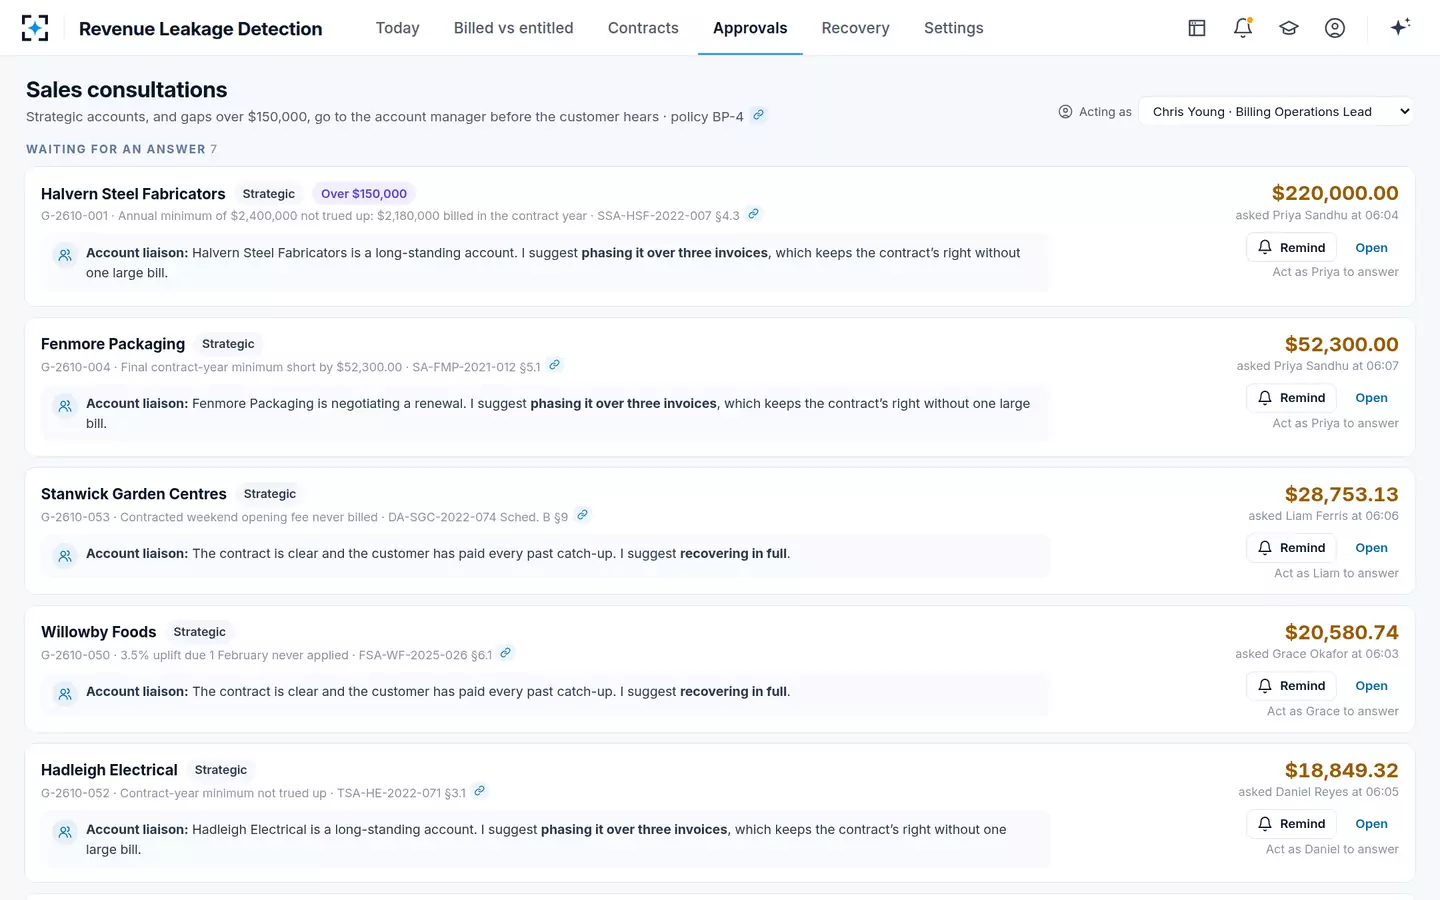Launch the sparkle AI assistant icon
The width and height of the screenshot is (1440, 900).
[1400, 27]
